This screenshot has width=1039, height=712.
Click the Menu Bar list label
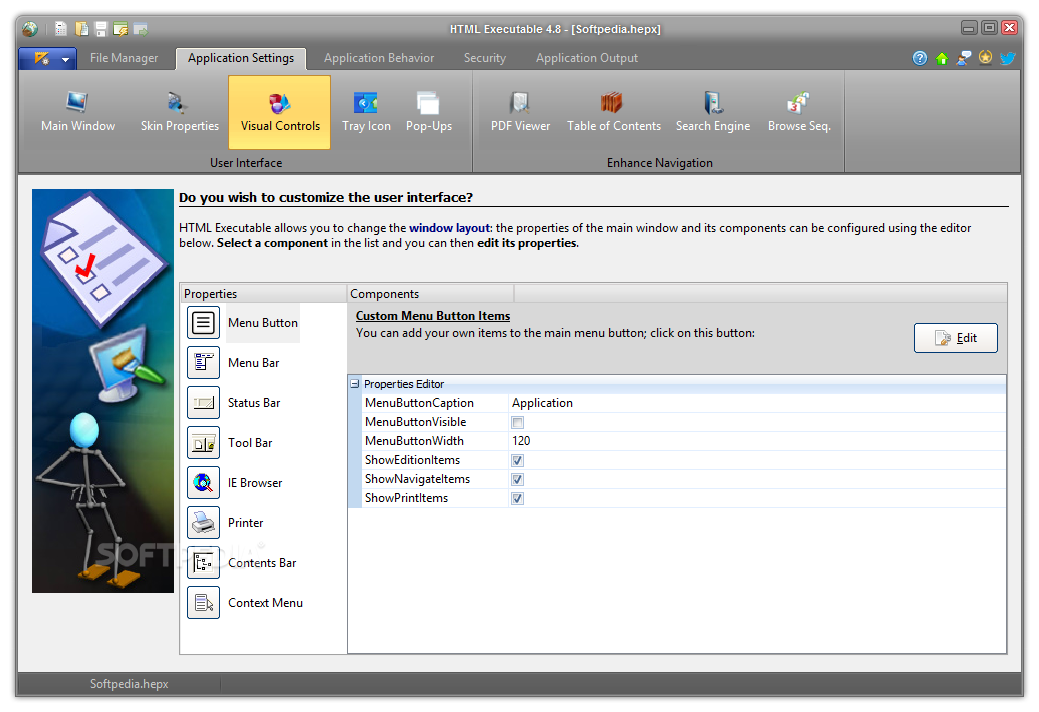(254, 363)
